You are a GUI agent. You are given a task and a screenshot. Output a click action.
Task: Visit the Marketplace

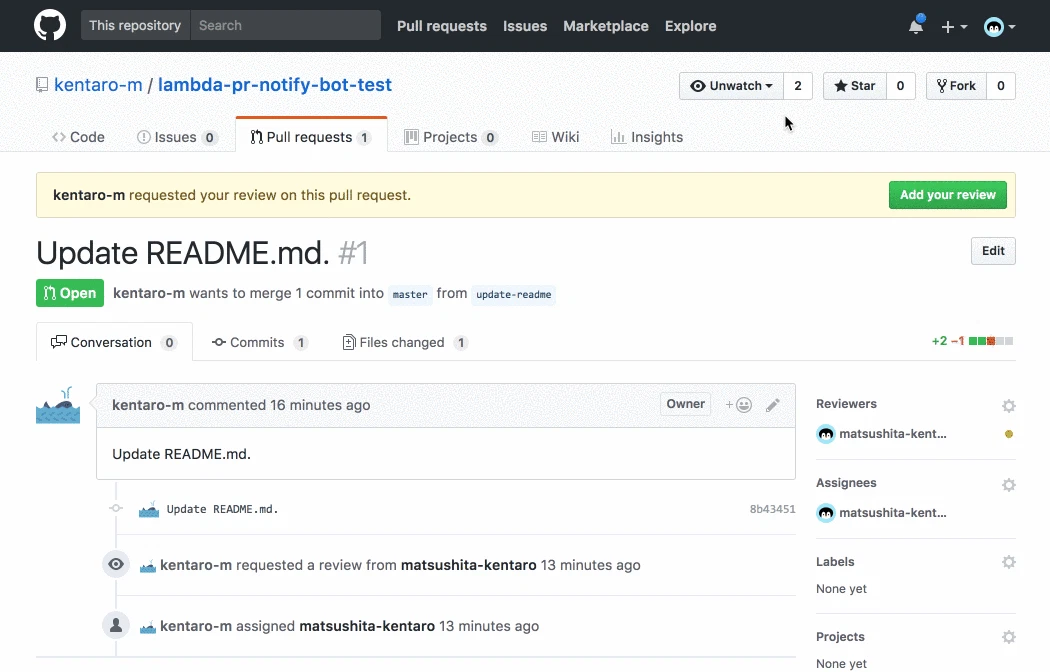[606, 26]
